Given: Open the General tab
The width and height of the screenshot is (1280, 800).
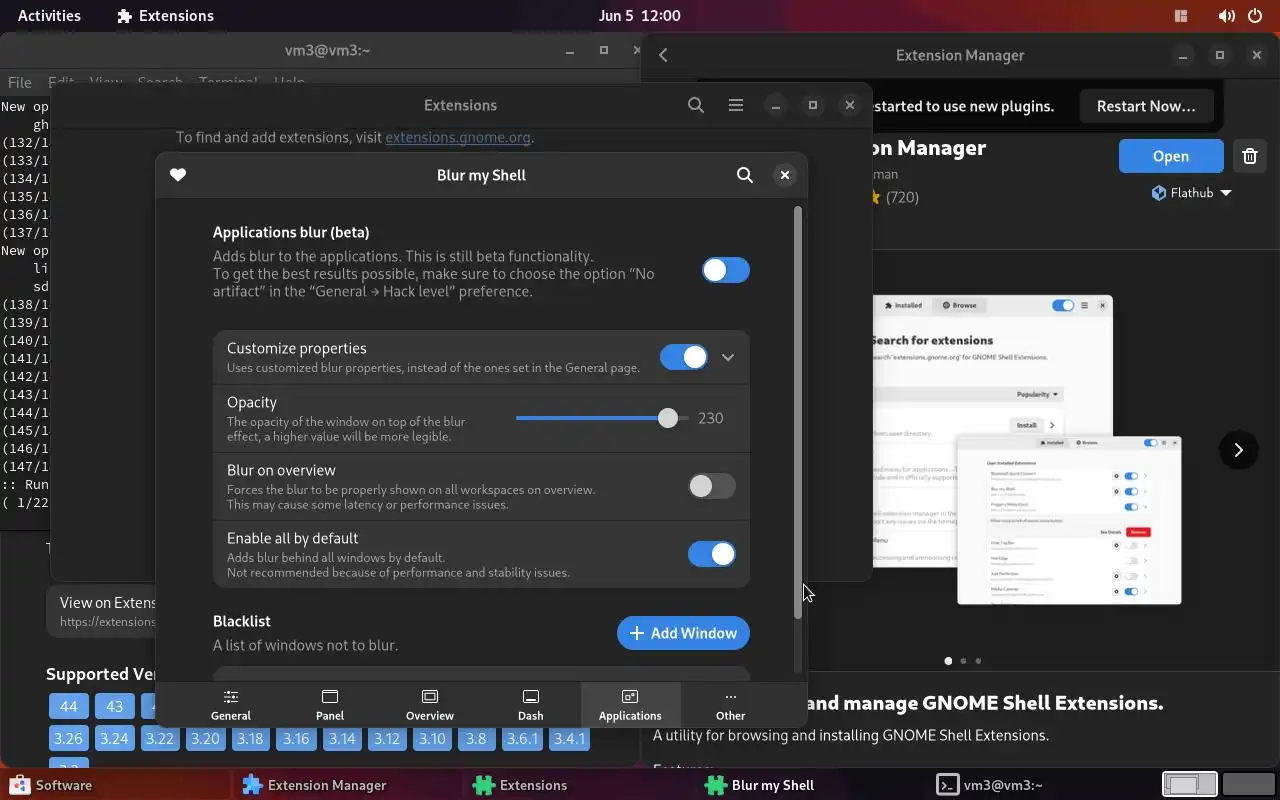Looking at the screenshot, I should 231,705.
